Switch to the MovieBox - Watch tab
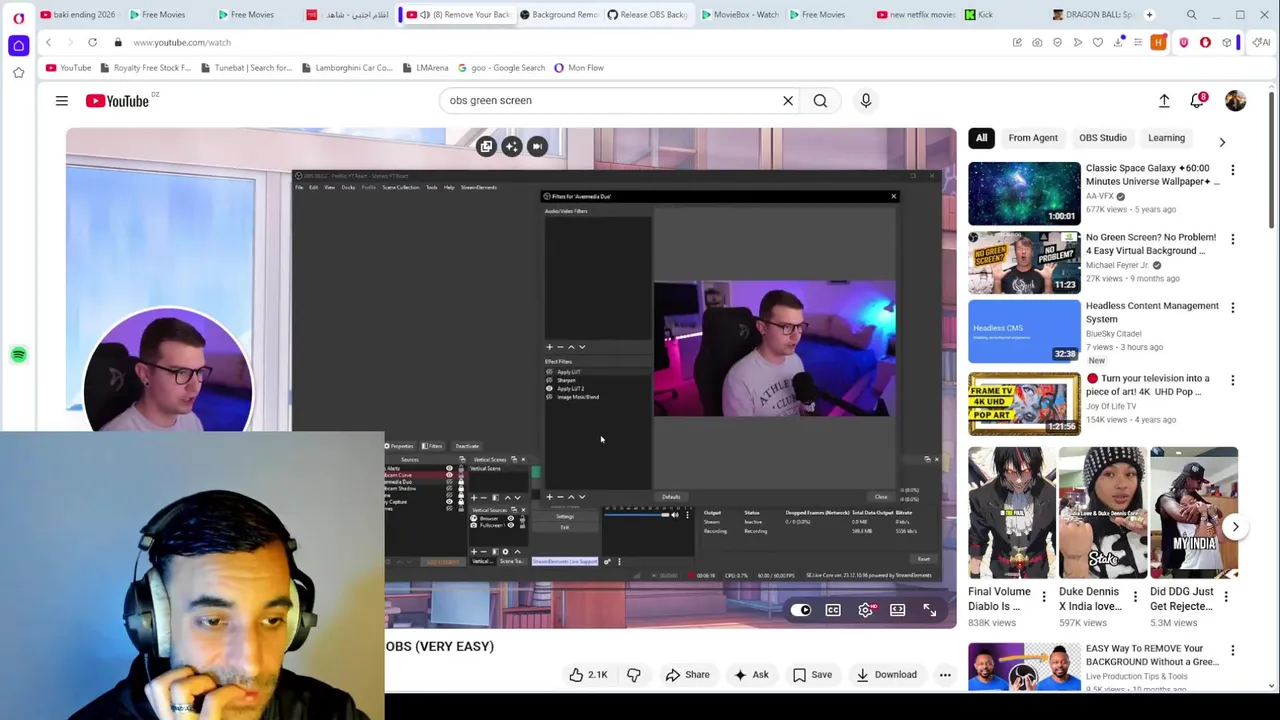The height and width of the screenshot is (720, 1280). click(740, 15)
